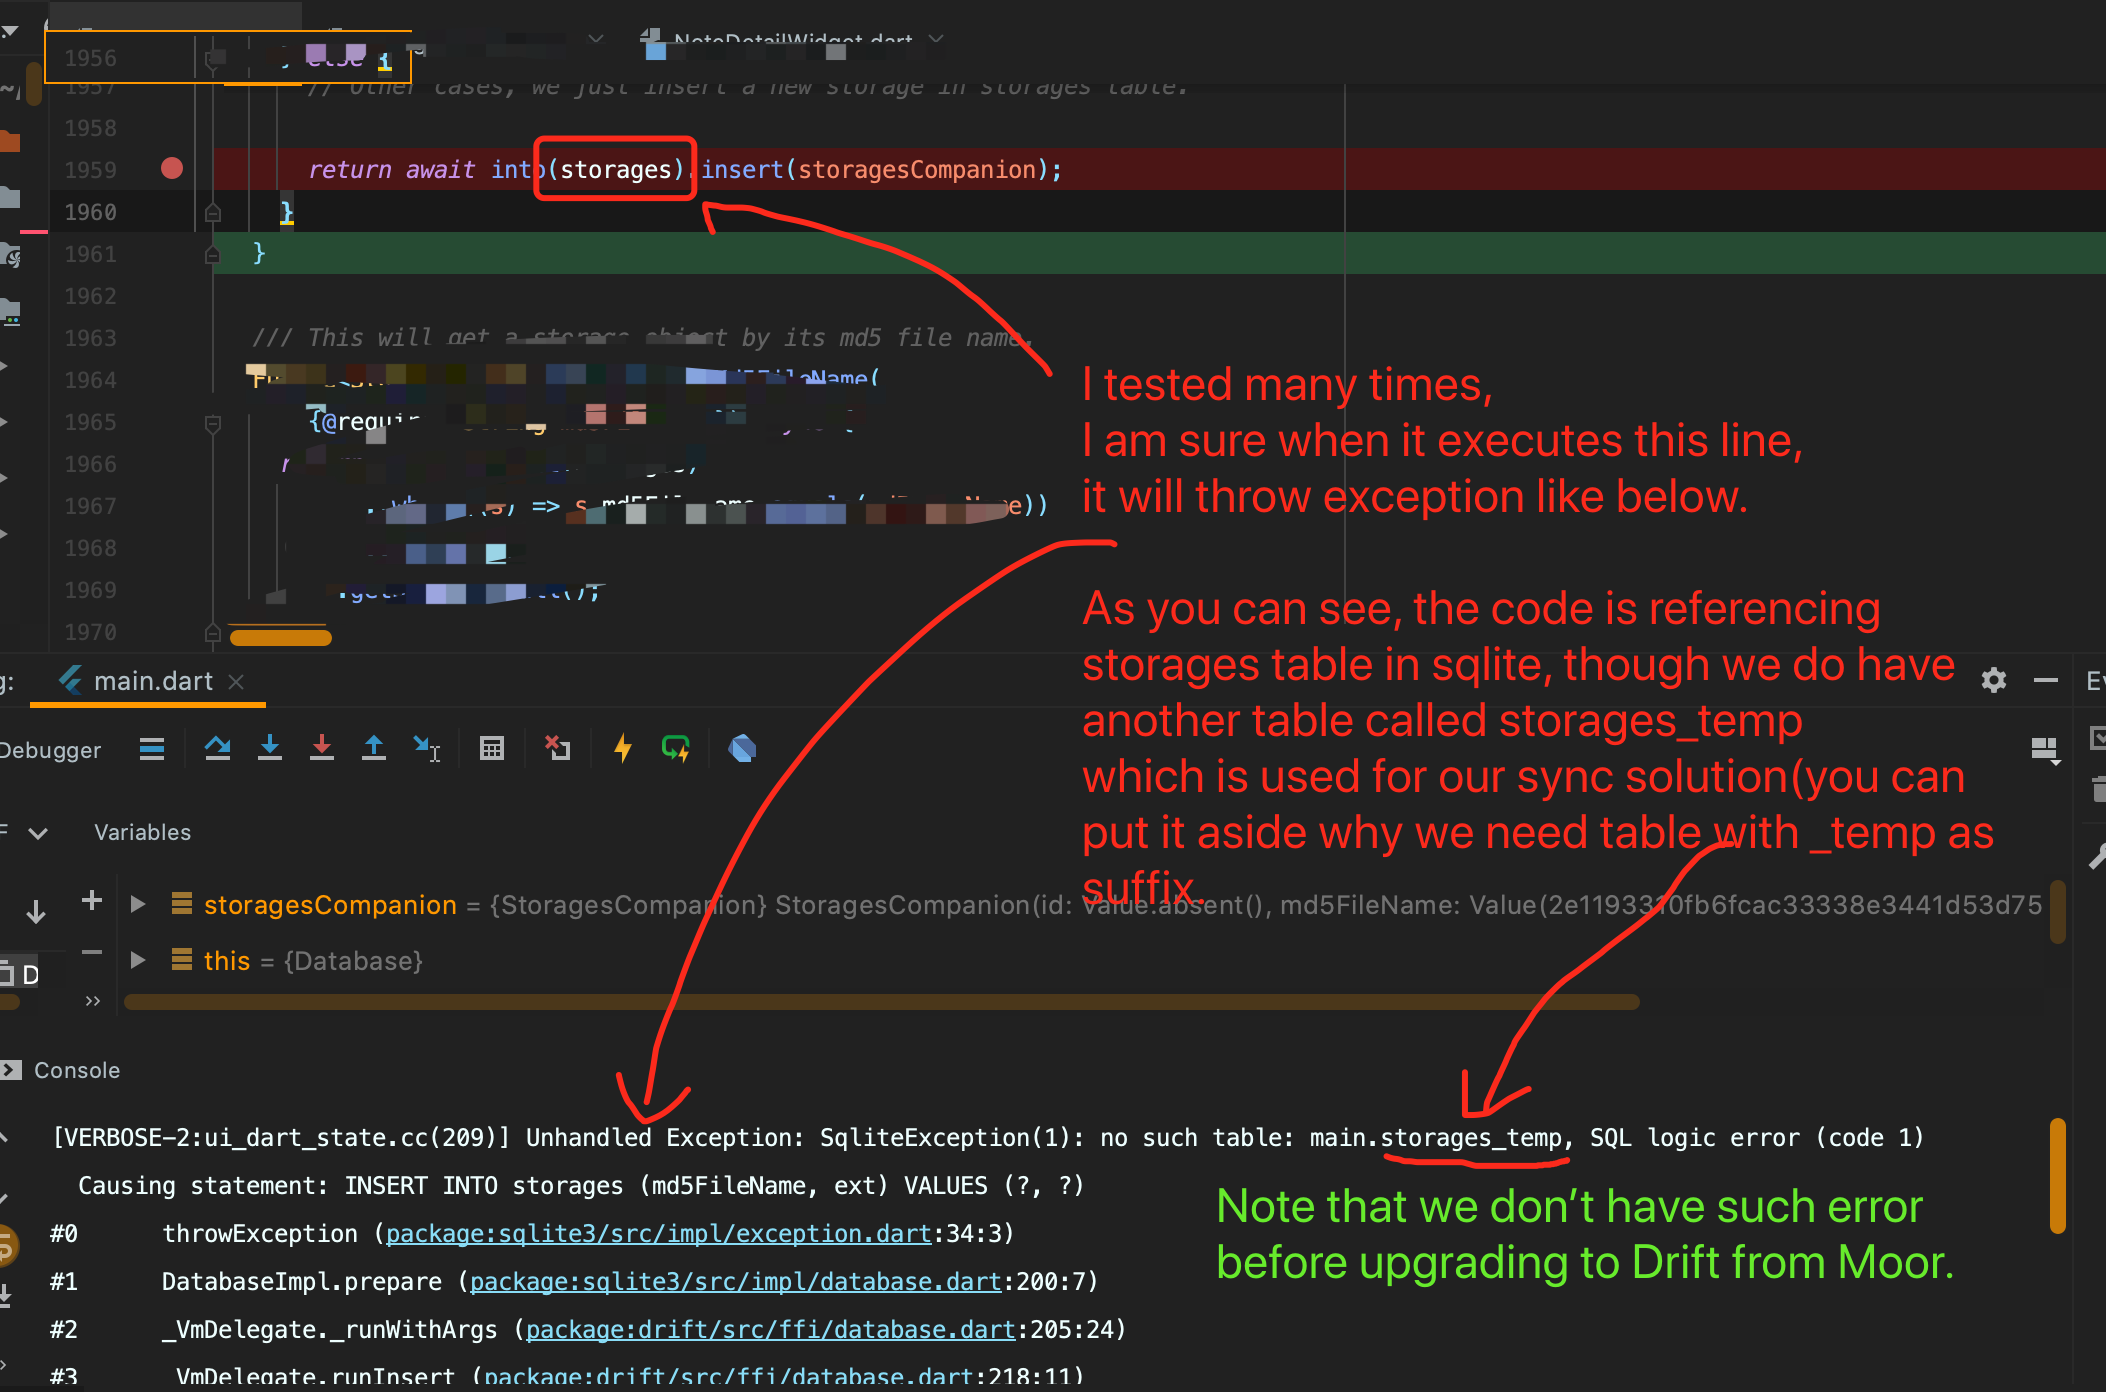Expand the this variable showing {Database}
The height and width of the screenshot is (1392, 2106).
click(137, 961)
